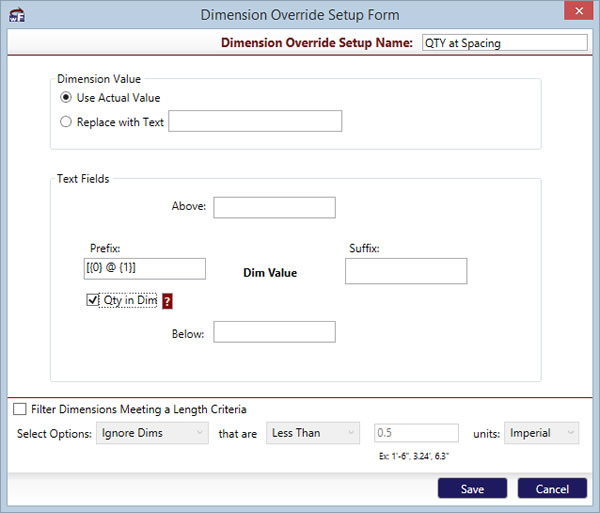Open the Ignore Dims dropdown
The width and height of the screenshot is (600, 513).
[x=152, y=433]
